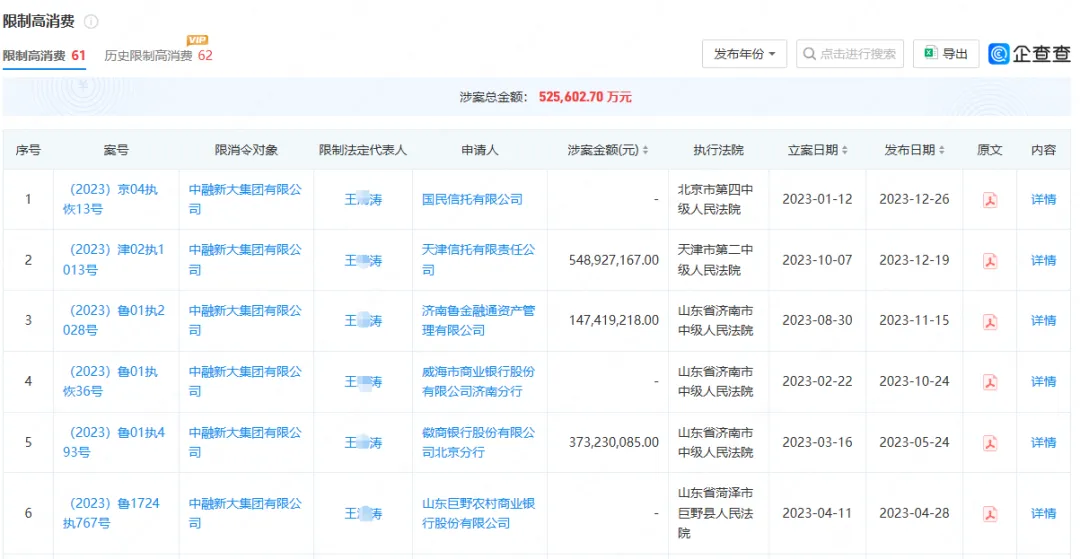
Task: View 详情 for row 6 山东巨野农村商业银行
Action: 1043,514
